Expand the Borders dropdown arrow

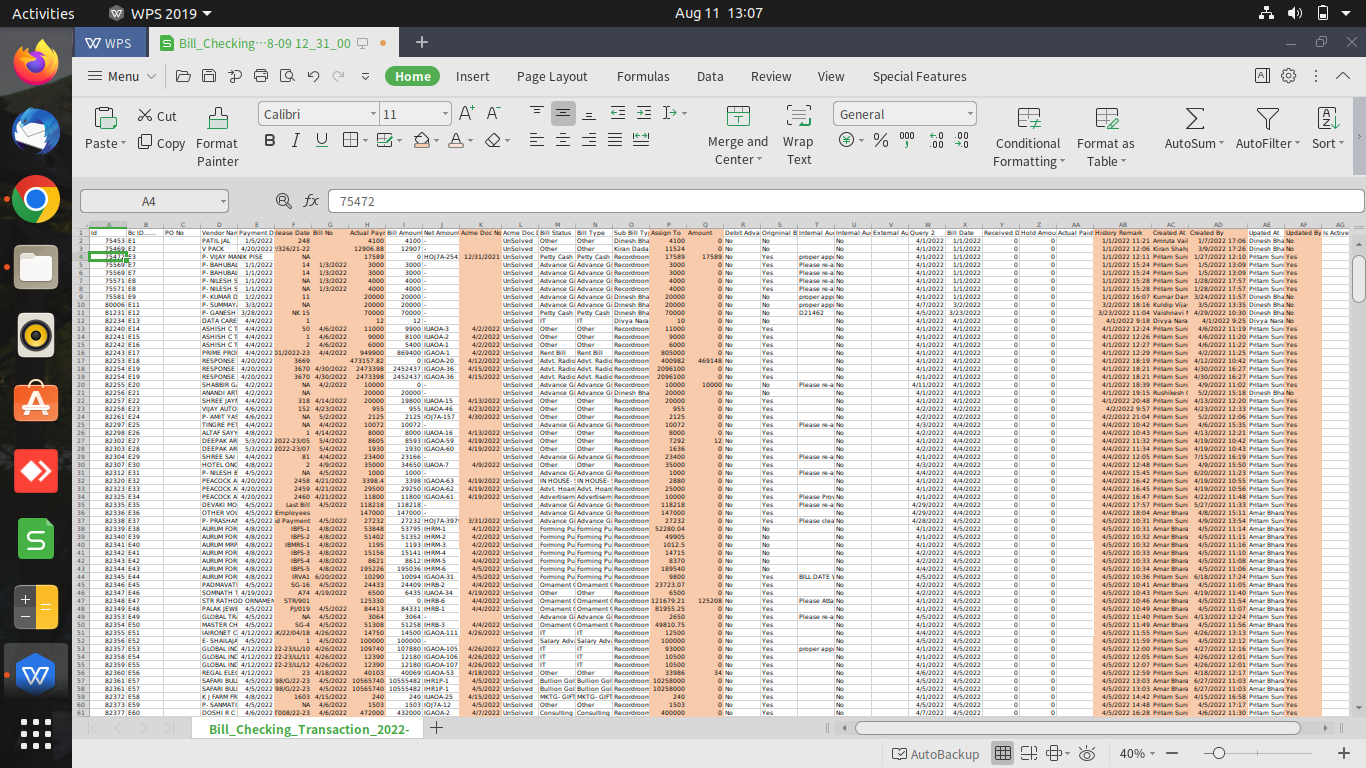365,141
